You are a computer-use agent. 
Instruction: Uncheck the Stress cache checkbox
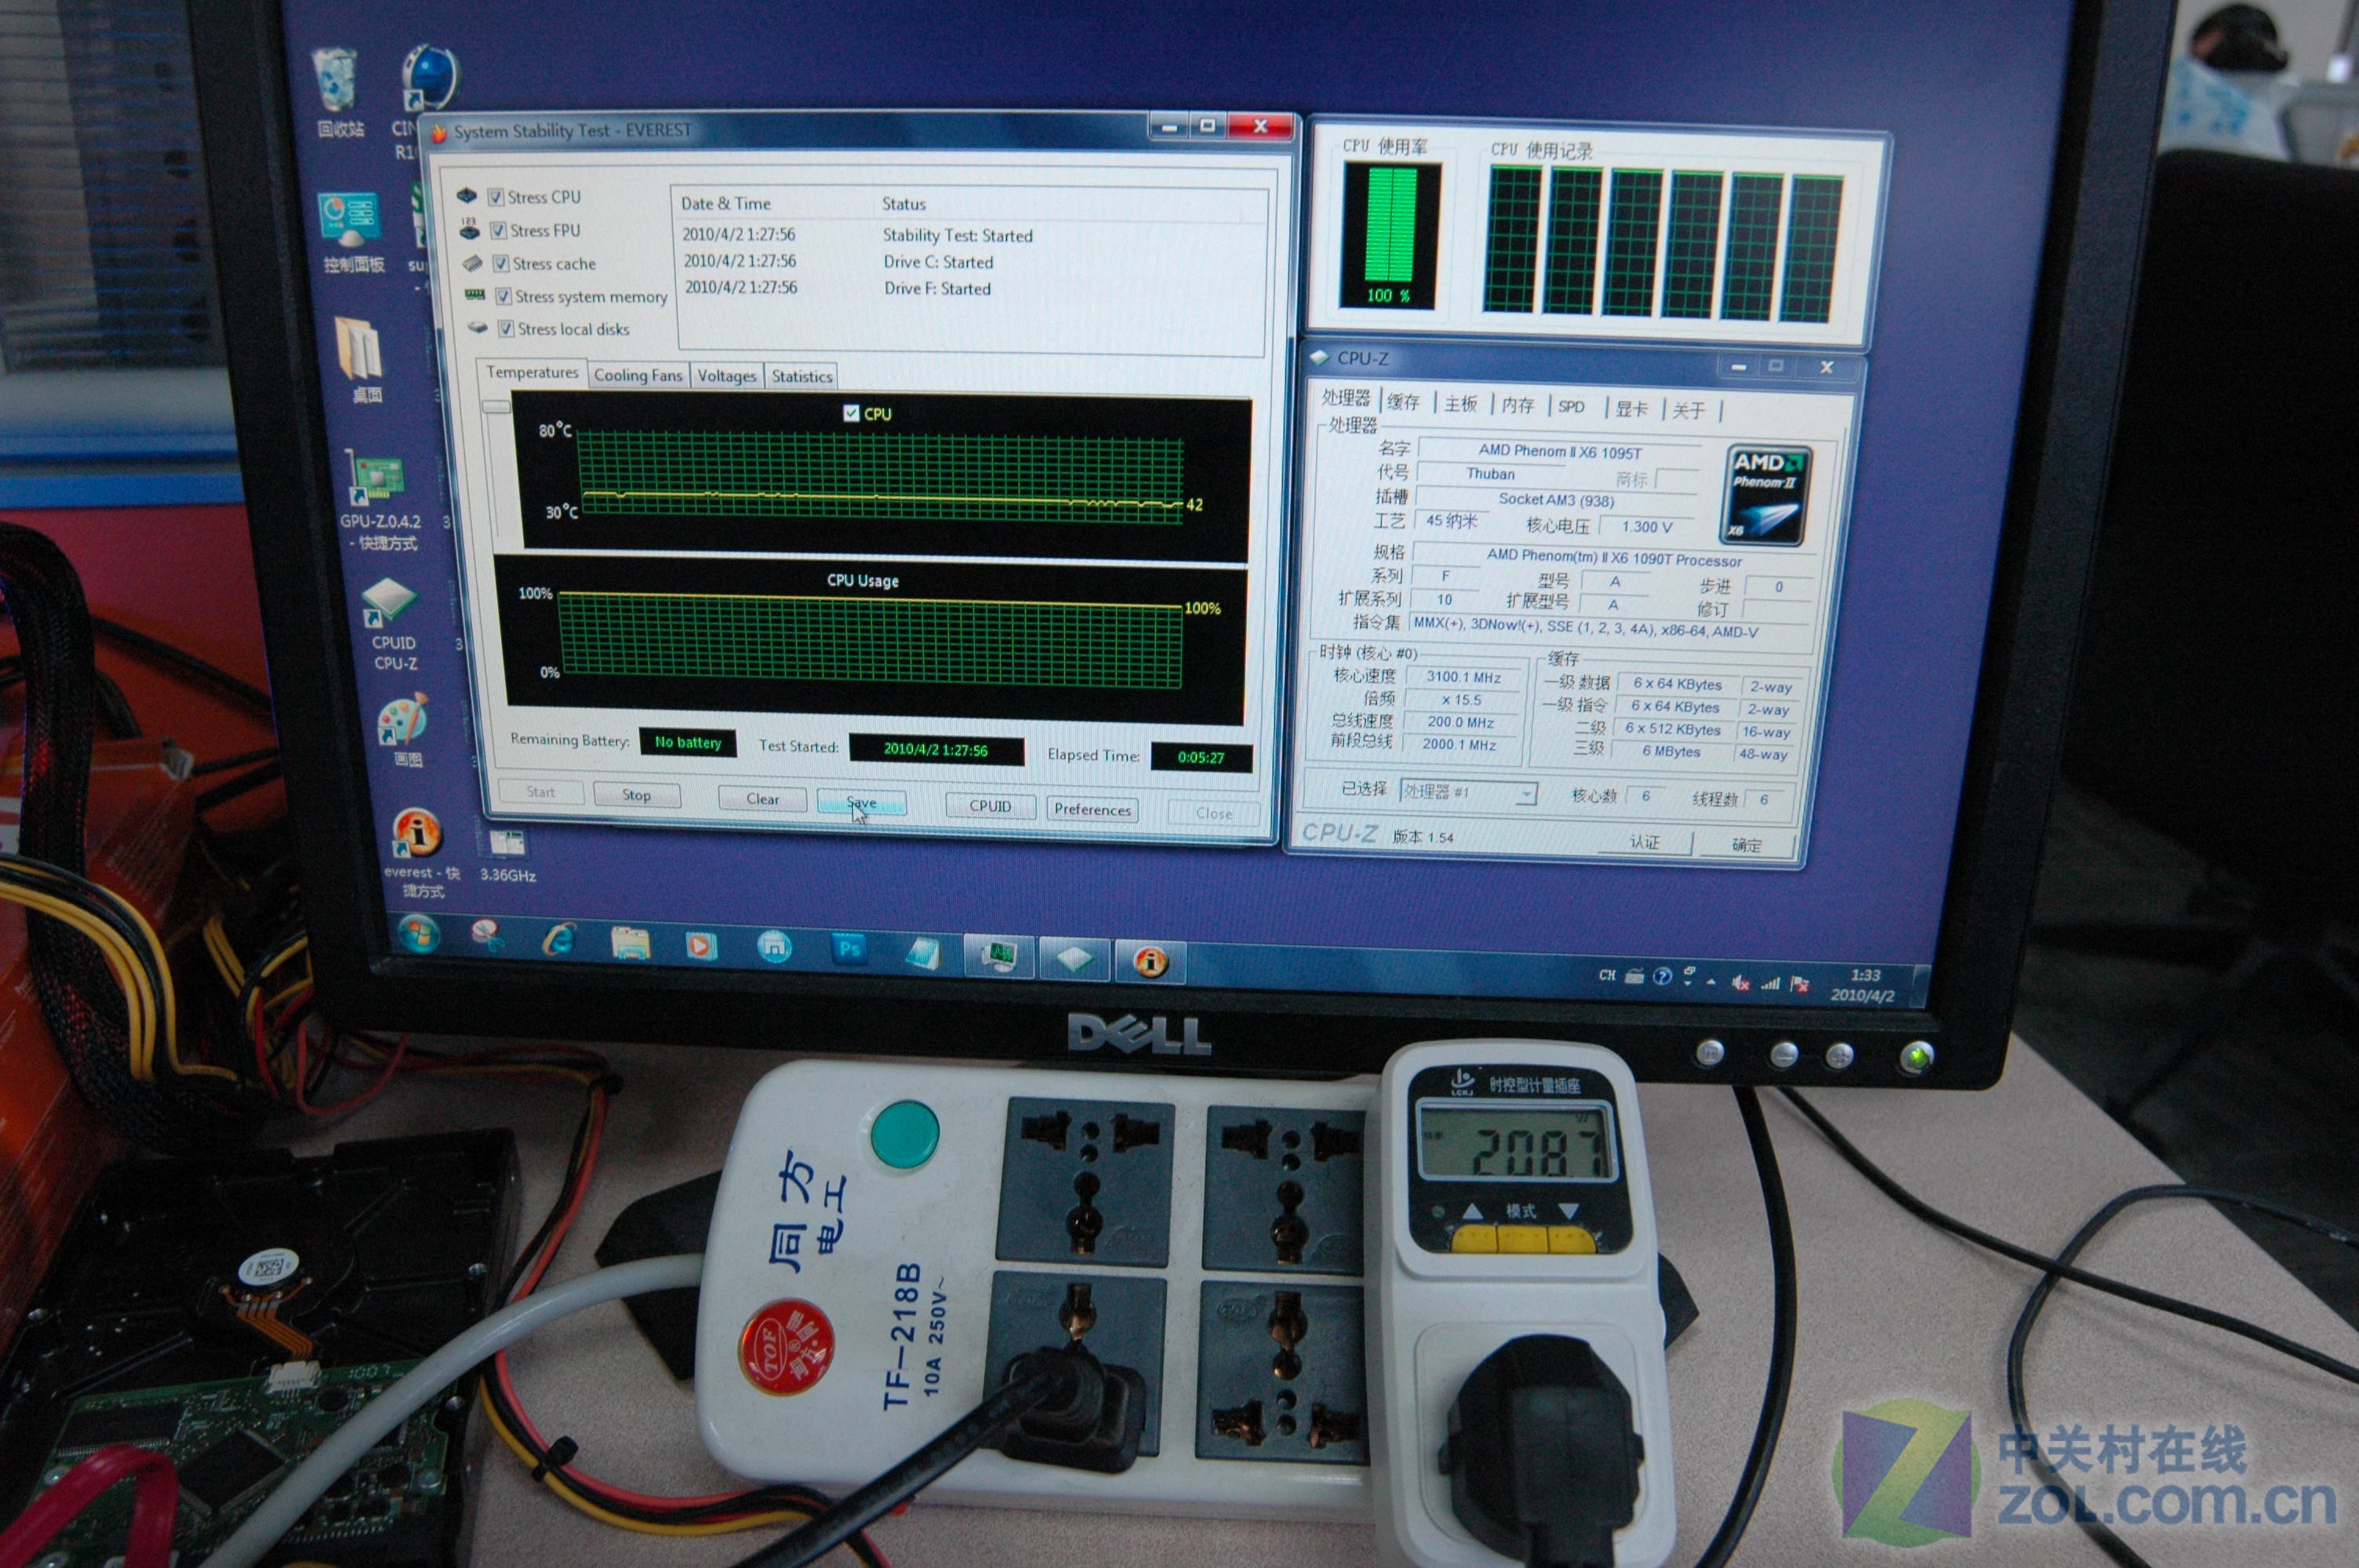[x=501, y=264]
